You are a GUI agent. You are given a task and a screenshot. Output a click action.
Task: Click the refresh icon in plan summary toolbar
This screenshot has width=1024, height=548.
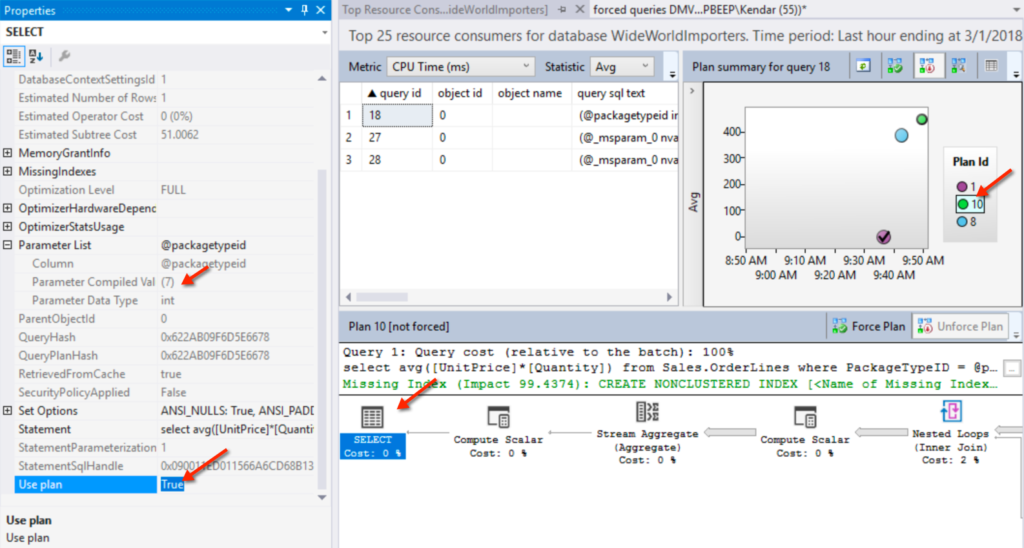860,66
